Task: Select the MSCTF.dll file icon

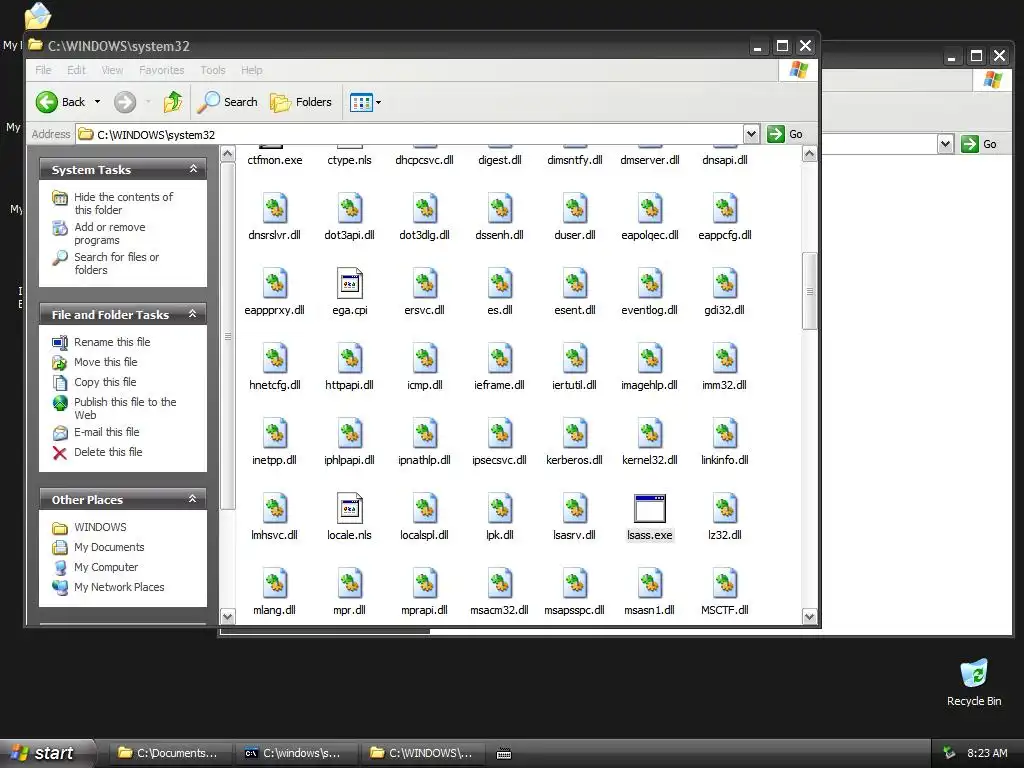Action: click(x=725, y=584)
